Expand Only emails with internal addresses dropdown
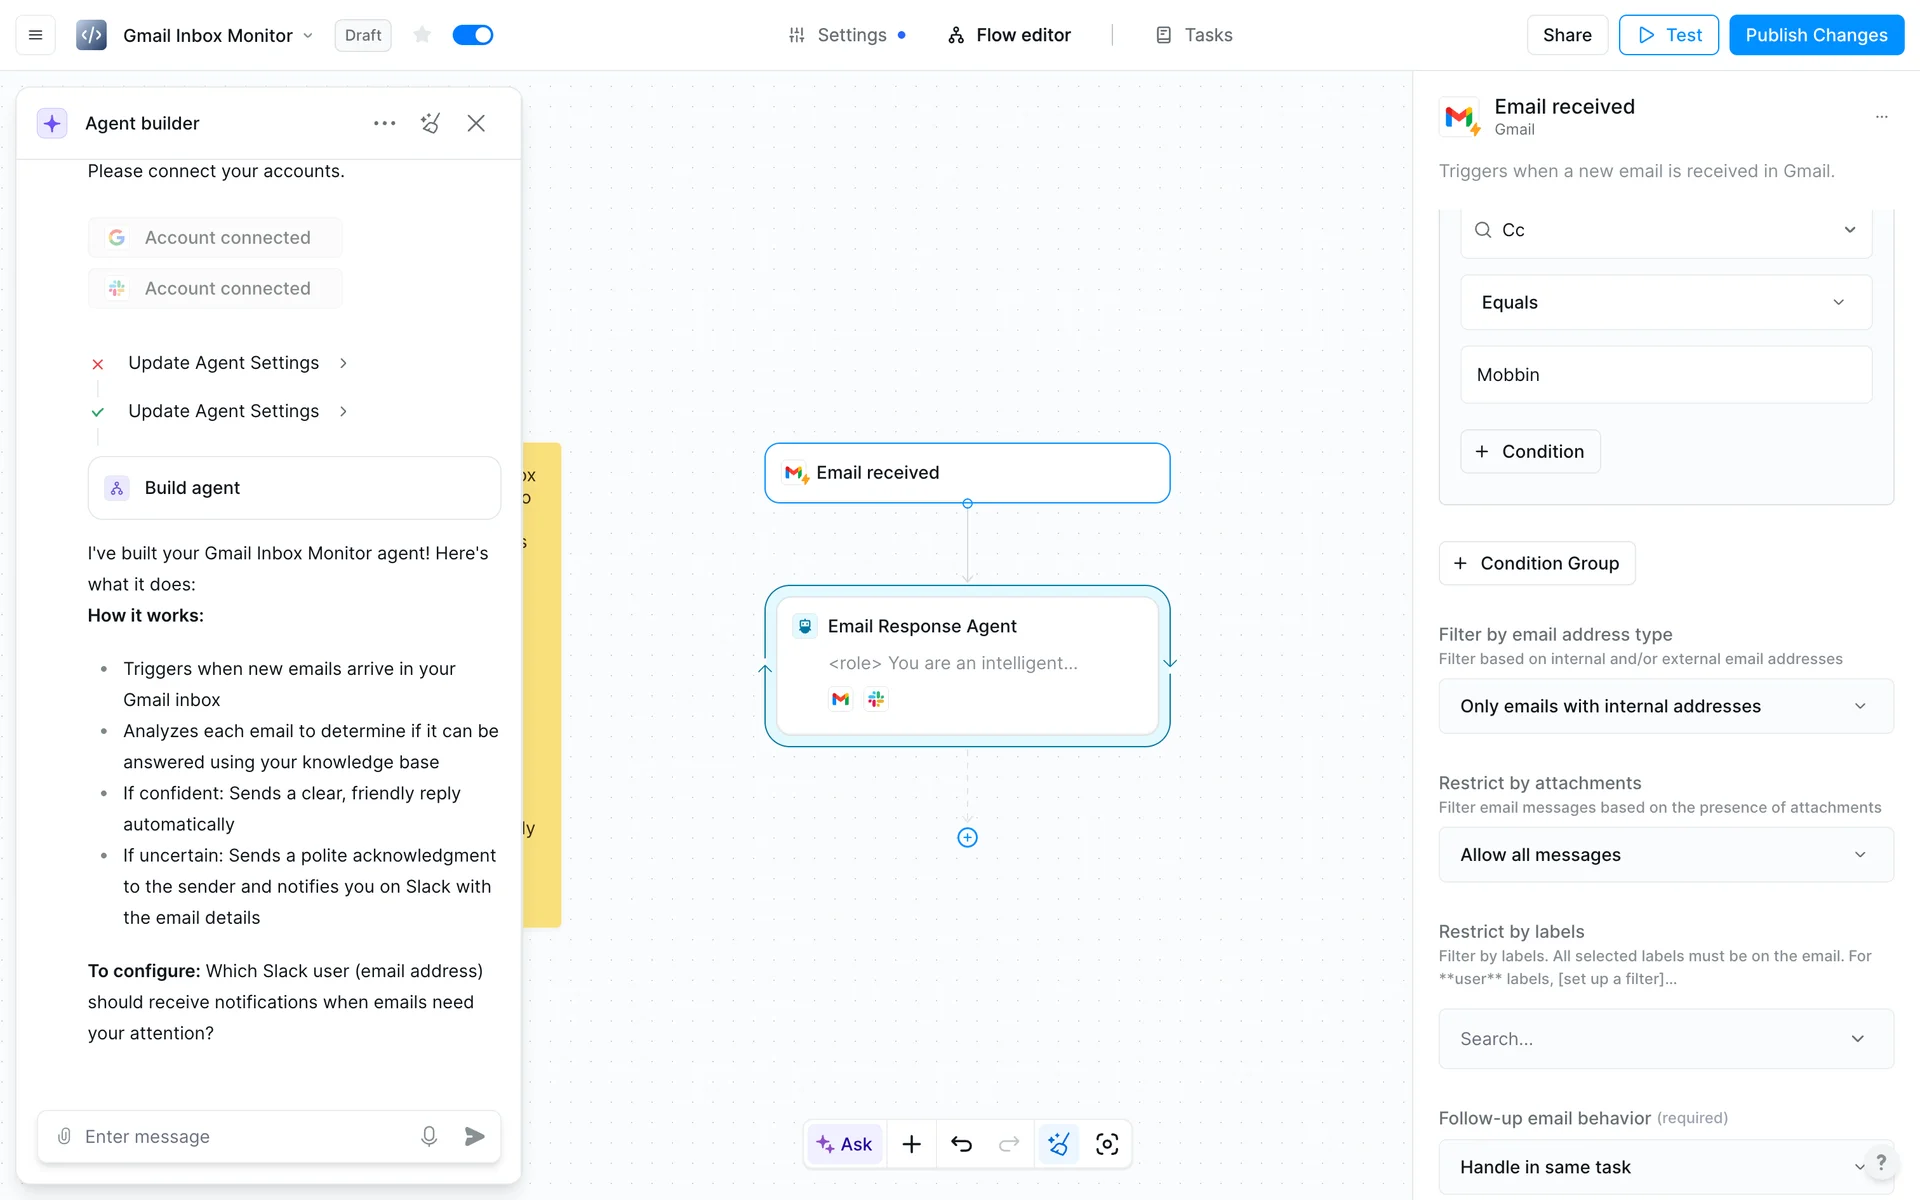 (1665, 706)
